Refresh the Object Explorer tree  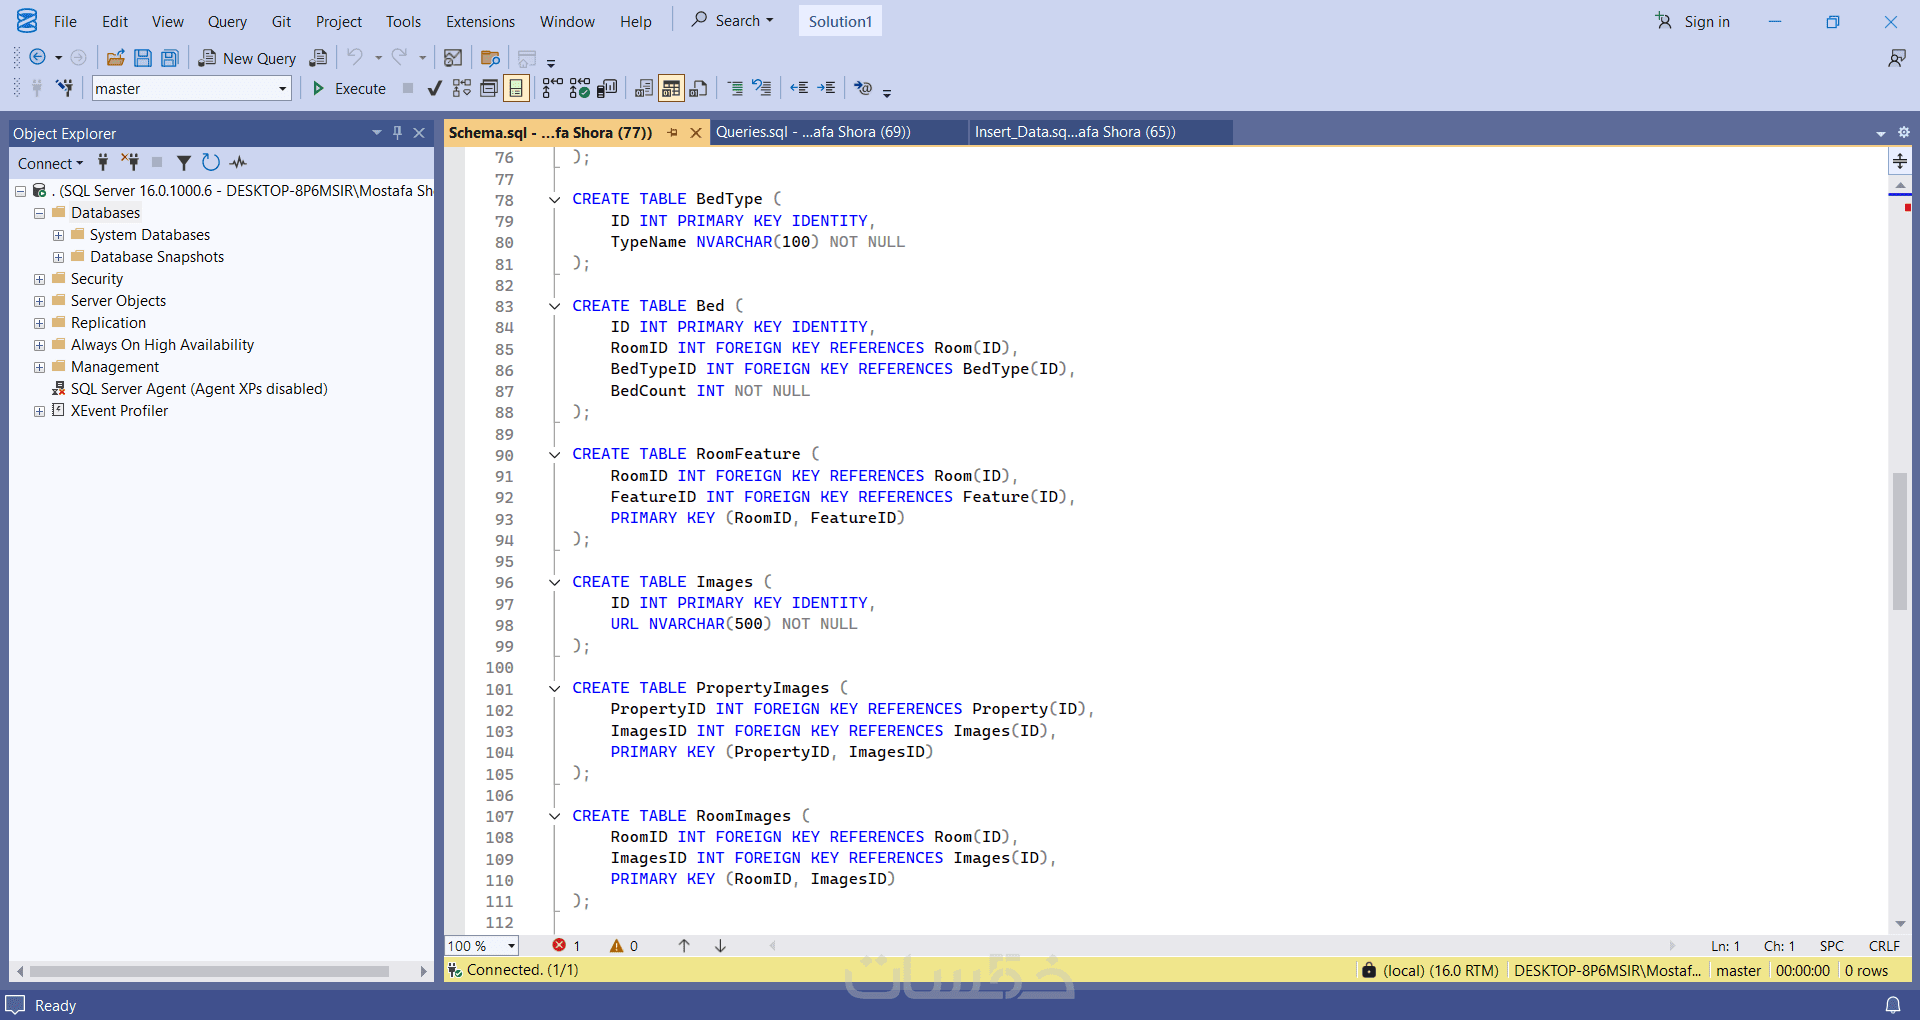coord(210,162)
